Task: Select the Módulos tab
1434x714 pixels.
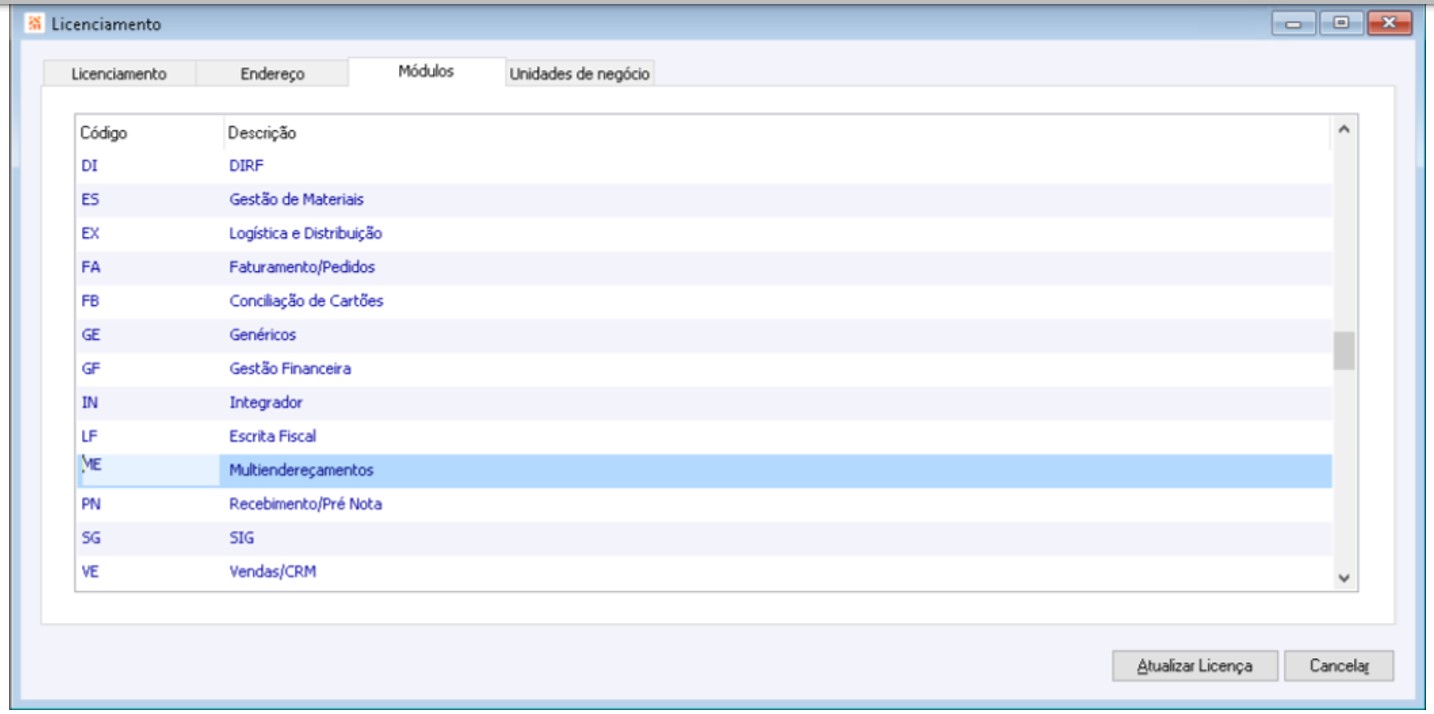Action: pyautogui.click(x=427, y=72)
